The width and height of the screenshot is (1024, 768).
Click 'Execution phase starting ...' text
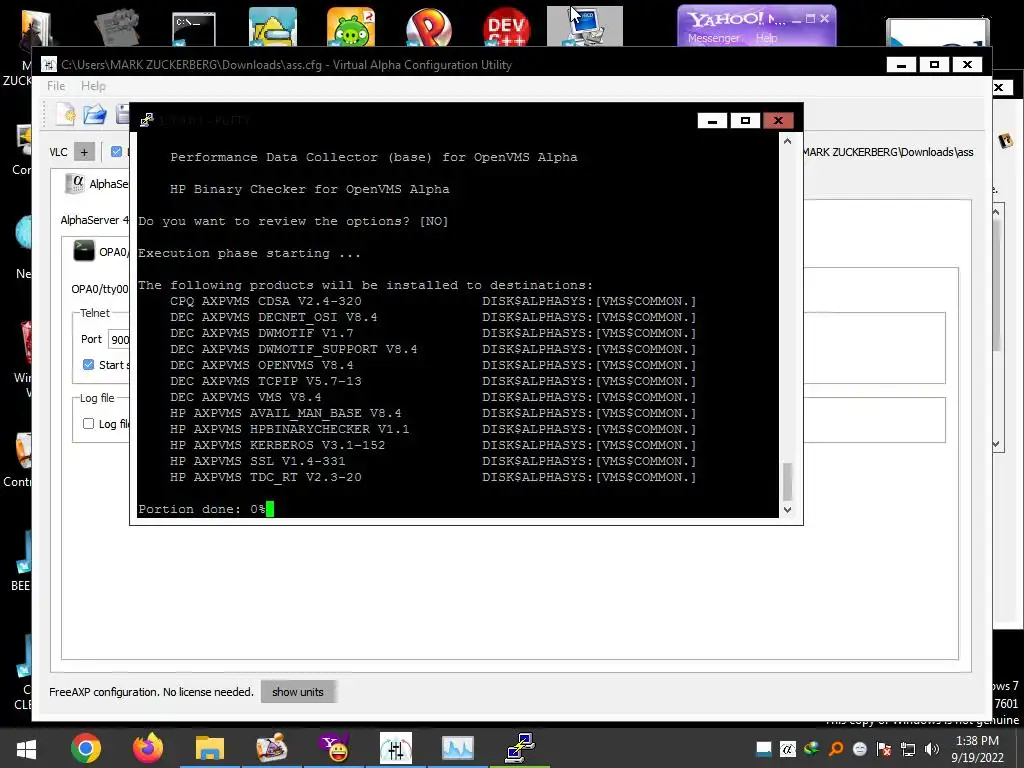[x=249, y=253]
